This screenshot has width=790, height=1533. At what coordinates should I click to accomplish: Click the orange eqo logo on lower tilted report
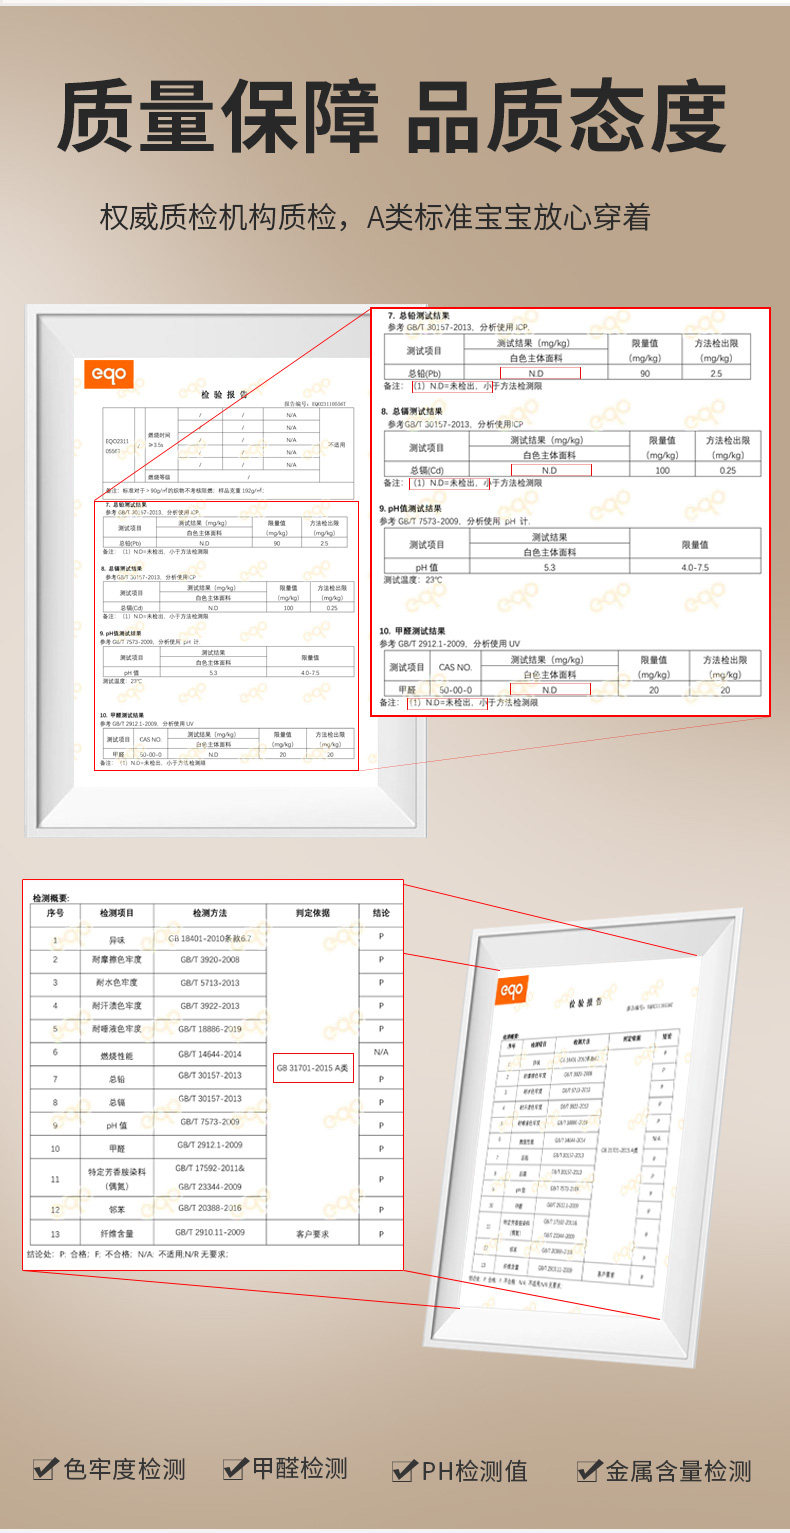pos(511,990)
